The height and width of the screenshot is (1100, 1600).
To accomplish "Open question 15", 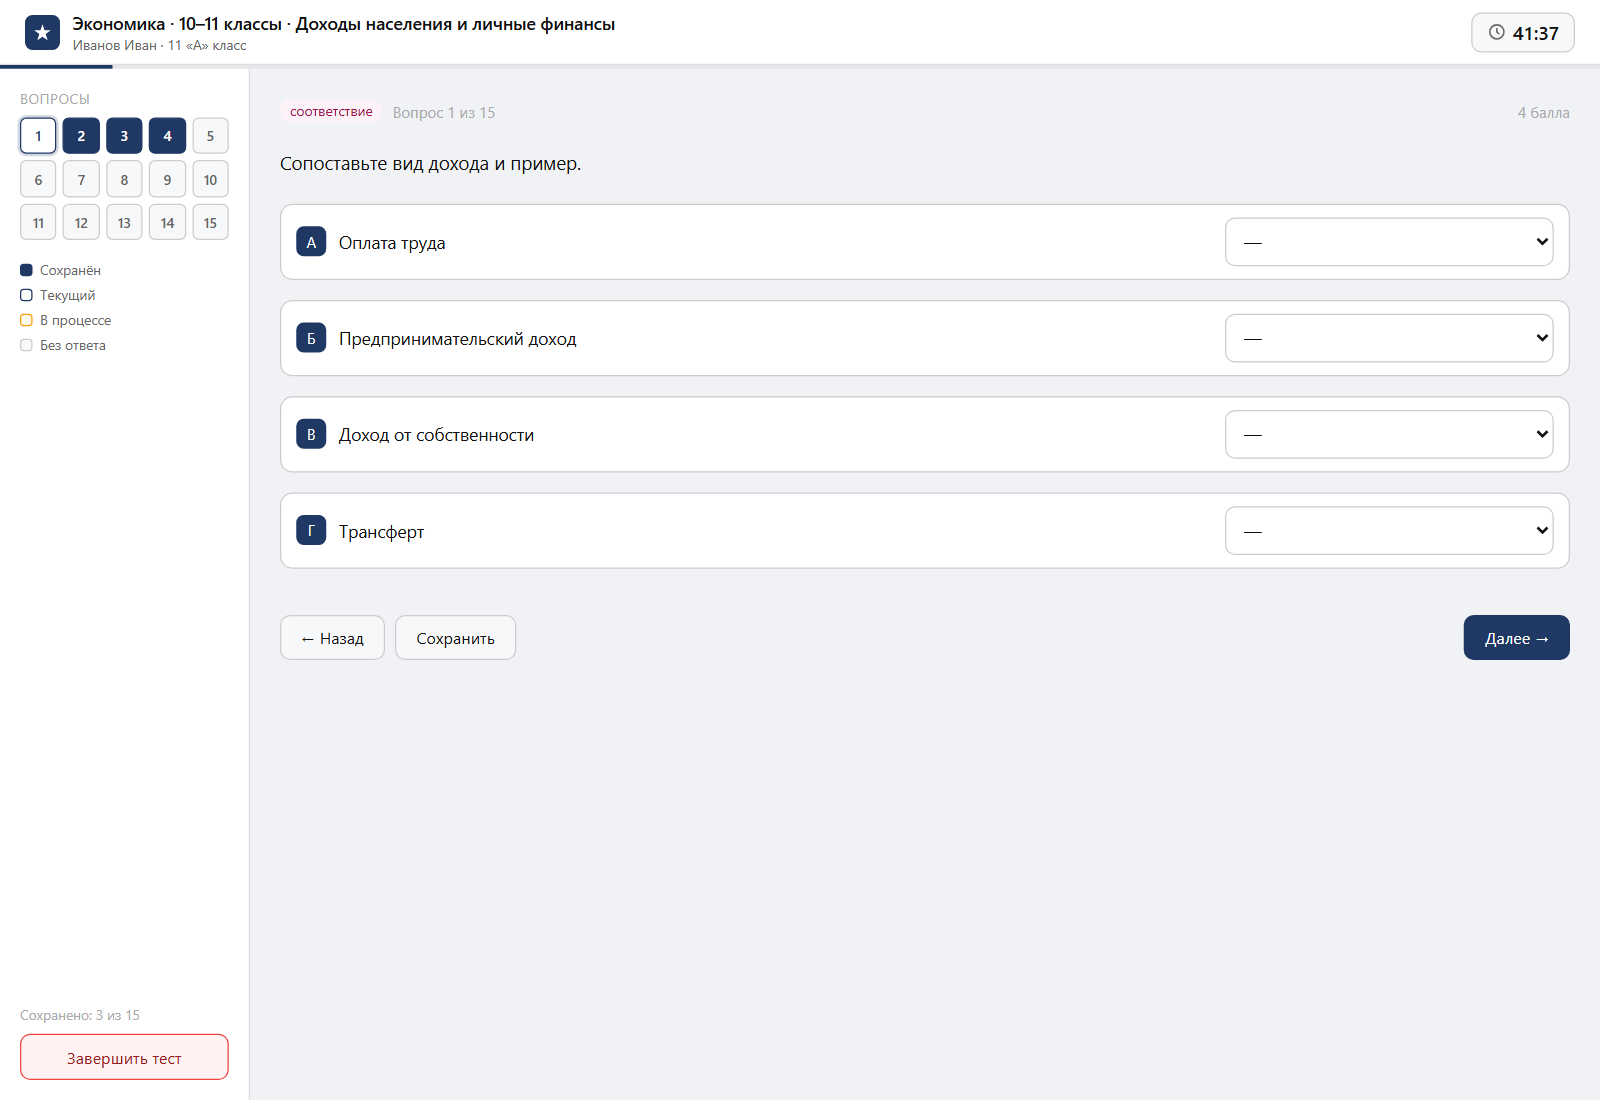I will pos(210,223).
